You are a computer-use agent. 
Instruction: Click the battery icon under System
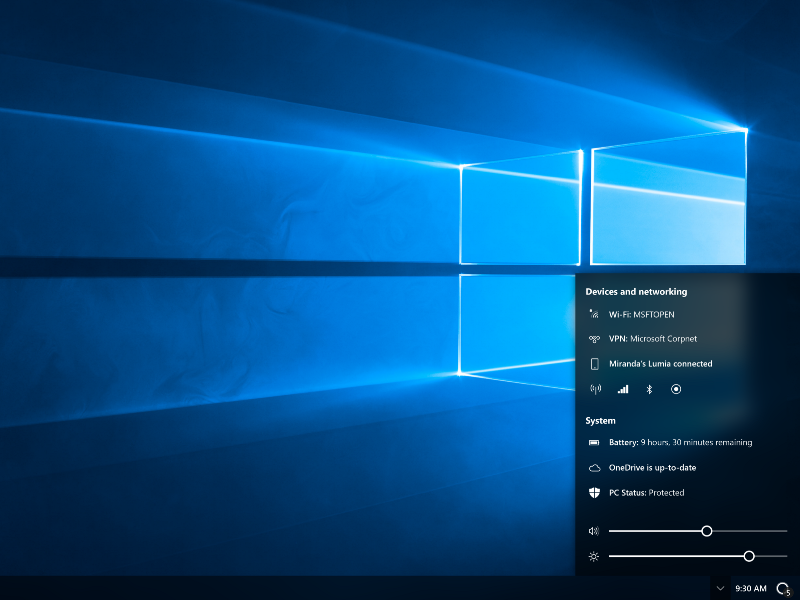[594, 442]
